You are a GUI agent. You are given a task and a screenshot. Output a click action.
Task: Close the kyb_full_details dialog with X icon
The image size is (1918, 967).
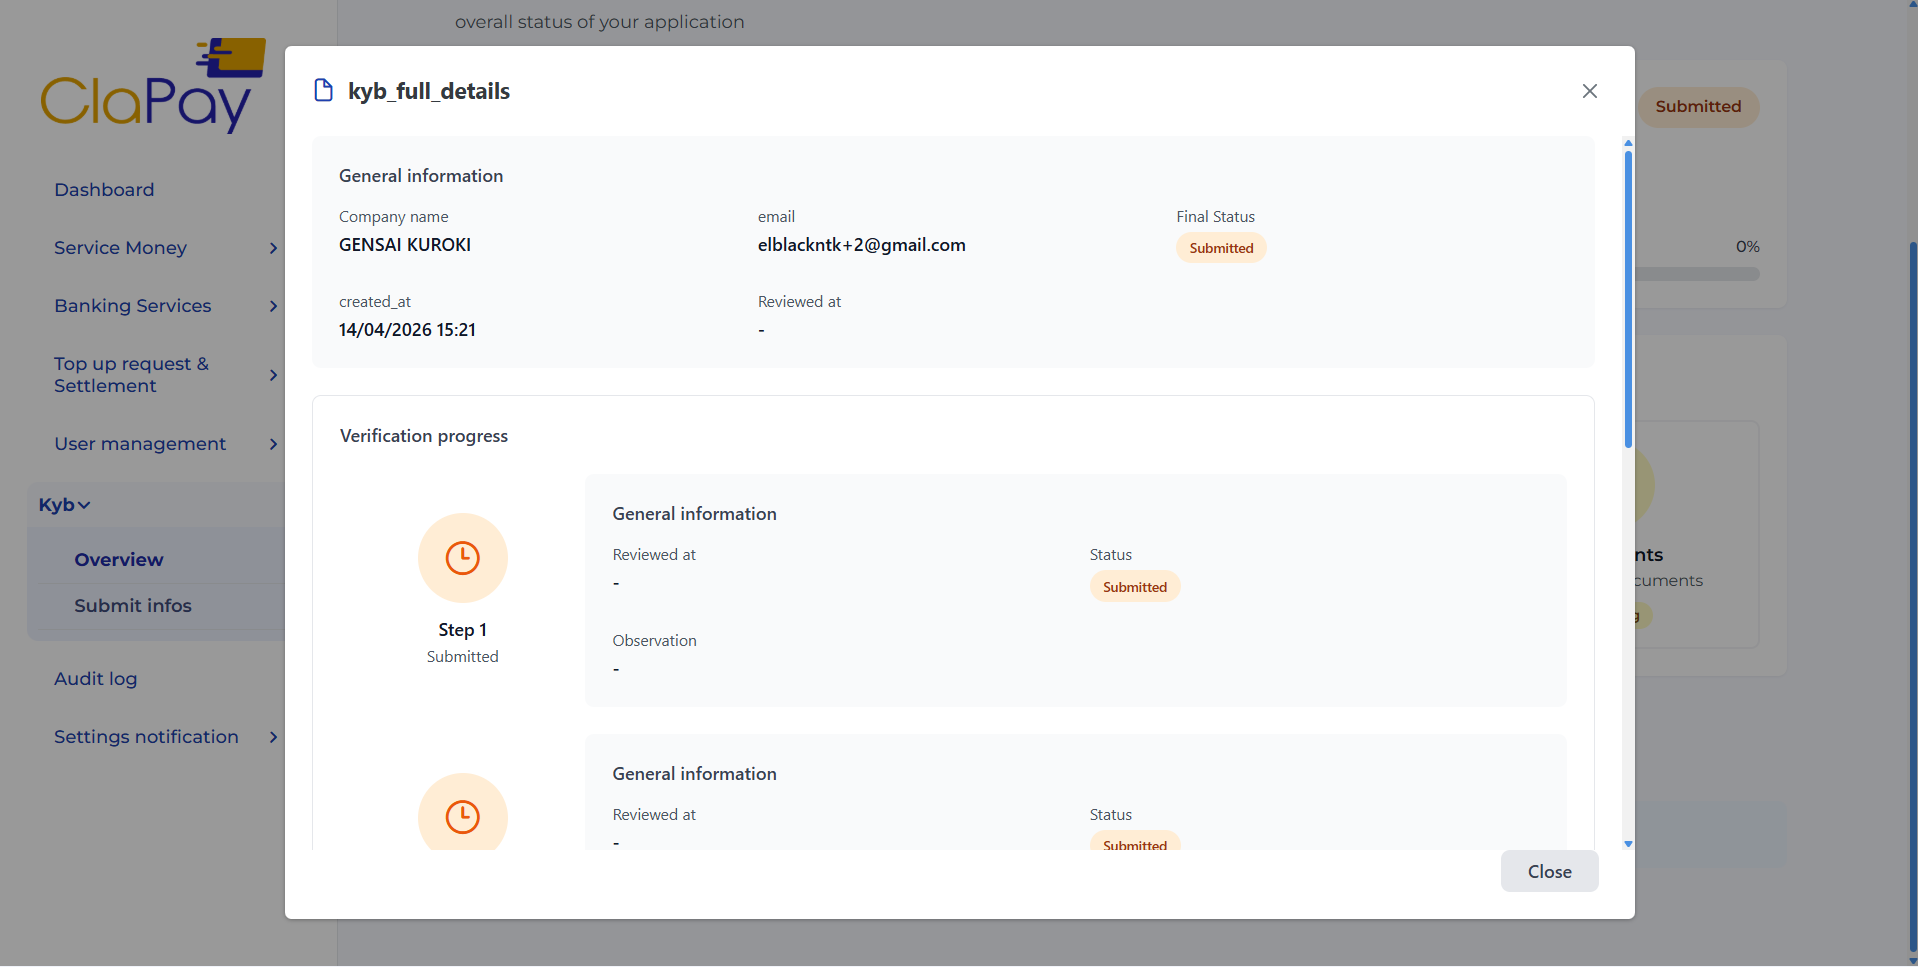pyautogui.click(x=1589, y=91)
